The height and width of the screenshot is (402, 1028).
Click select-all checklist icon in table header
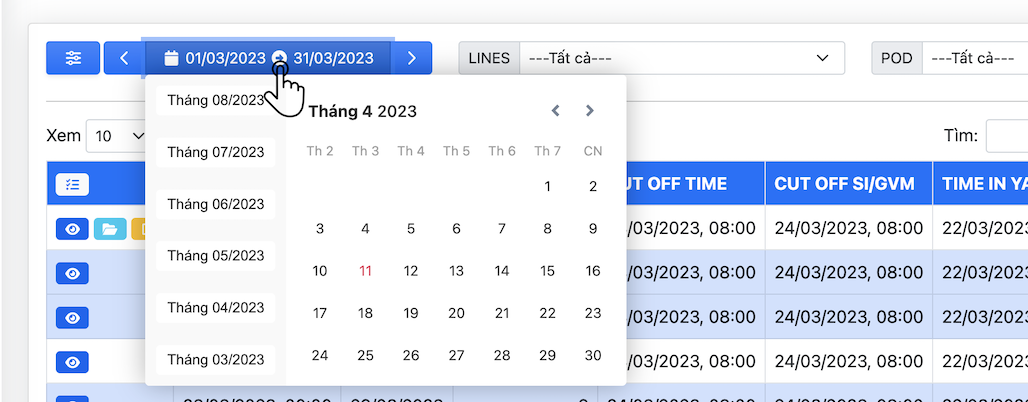(x=72, y=184)
